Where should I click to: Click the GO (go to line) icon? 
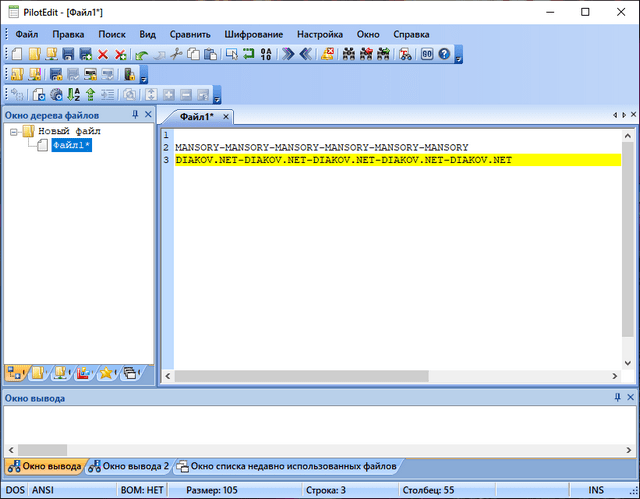pyautogui.click(x=427, y=54)
